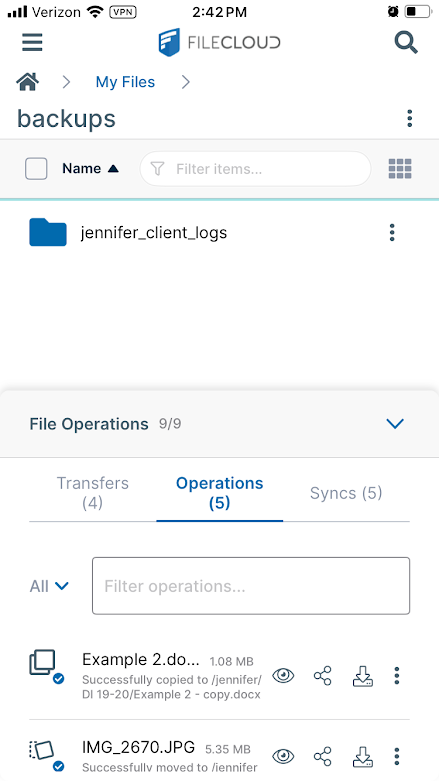
Task: Navigate to My Files breadcrumb
Action: pos(125,82)
